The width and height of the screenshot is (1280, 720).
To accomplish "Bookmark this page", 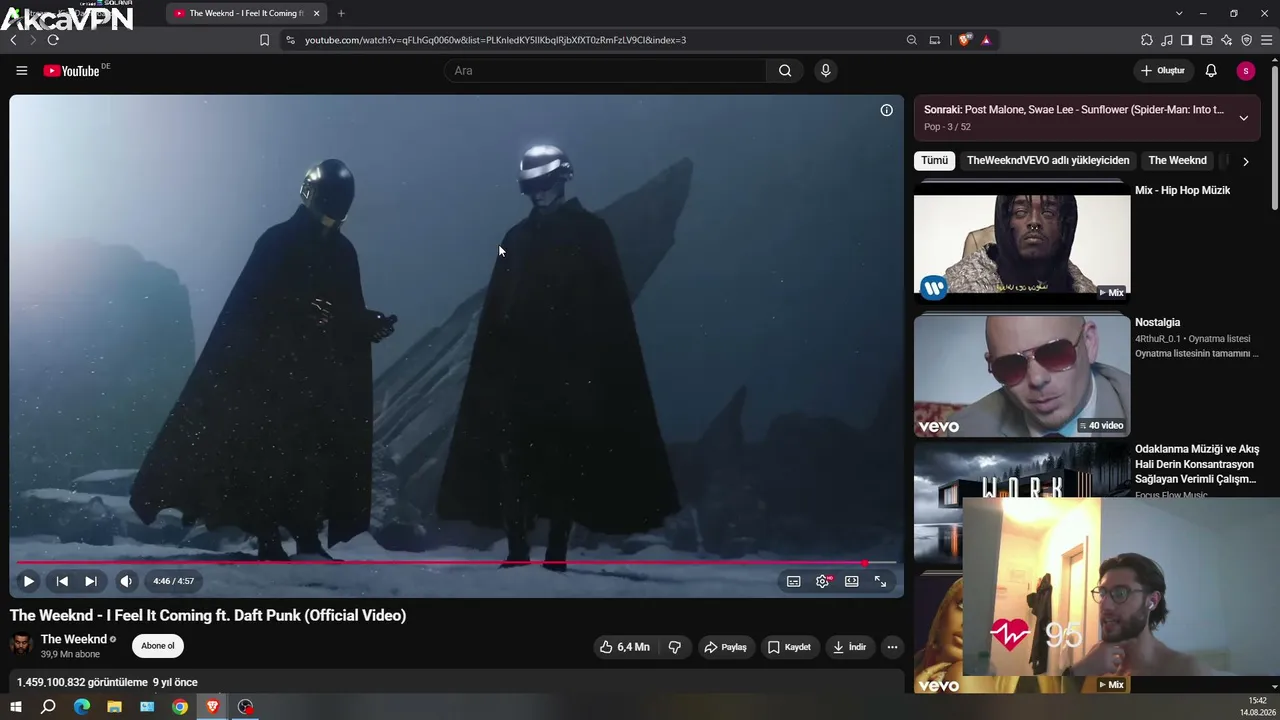I will (x=264, y=40).
